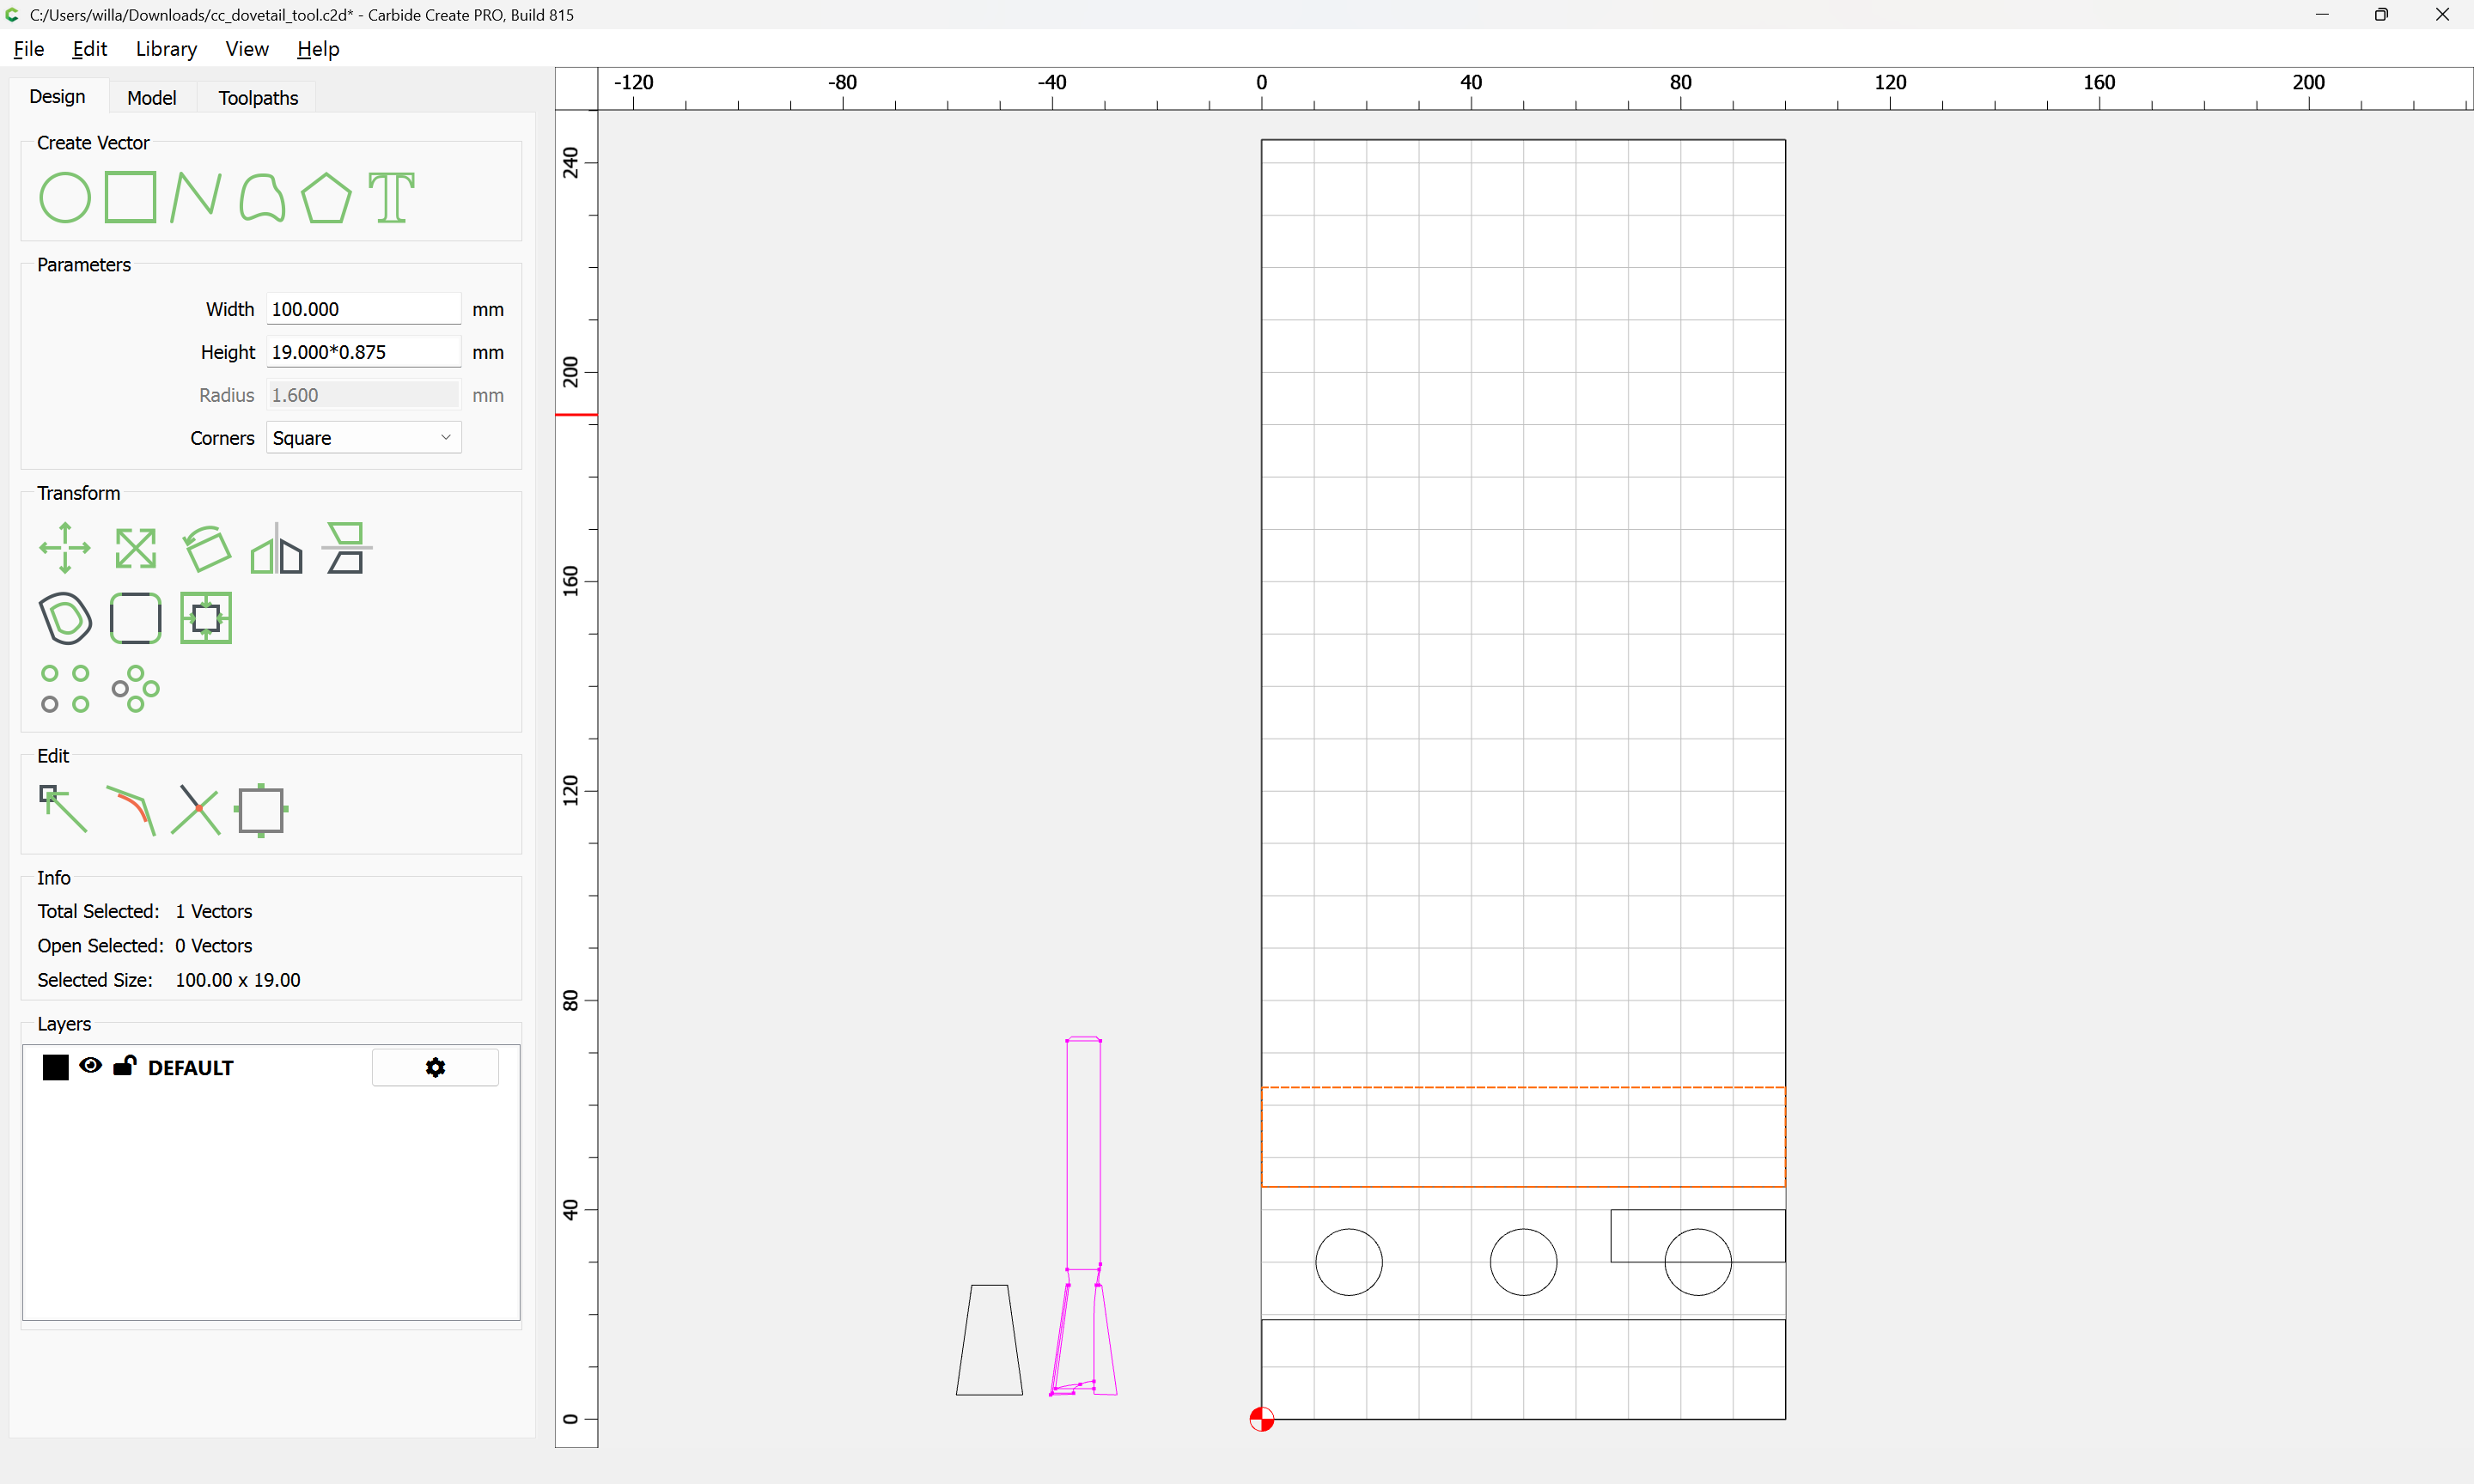The width and height of the screenshot is (2474, 1484).
Task: Select the Text create vector tool
Action: pyautogui.click(x=392, y=197)
